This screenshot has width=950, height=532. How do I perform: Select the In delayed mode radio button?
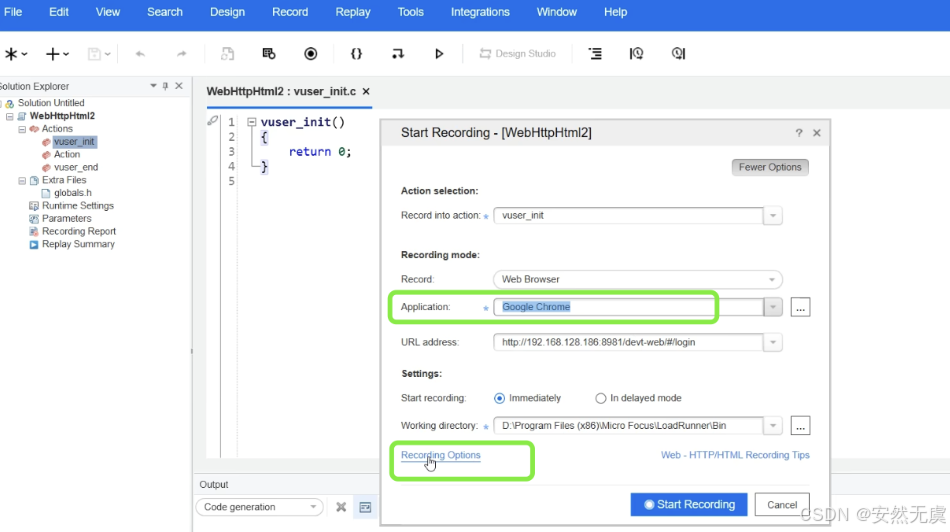coord(600,398)
